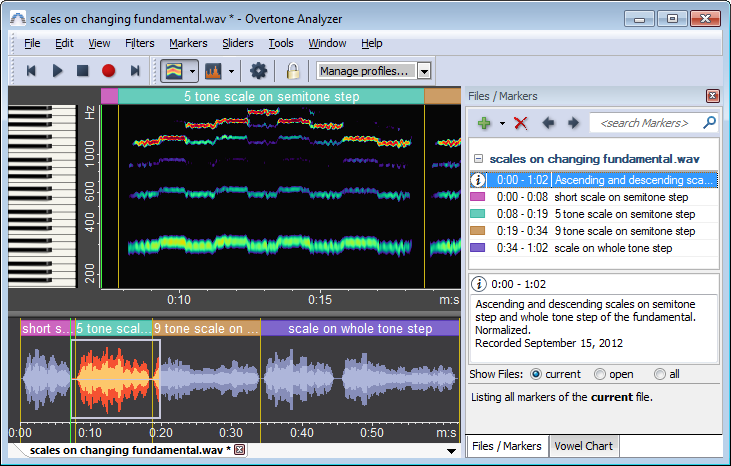Toggle the padlock lock icon
The image size is (731, 466).
293,71
